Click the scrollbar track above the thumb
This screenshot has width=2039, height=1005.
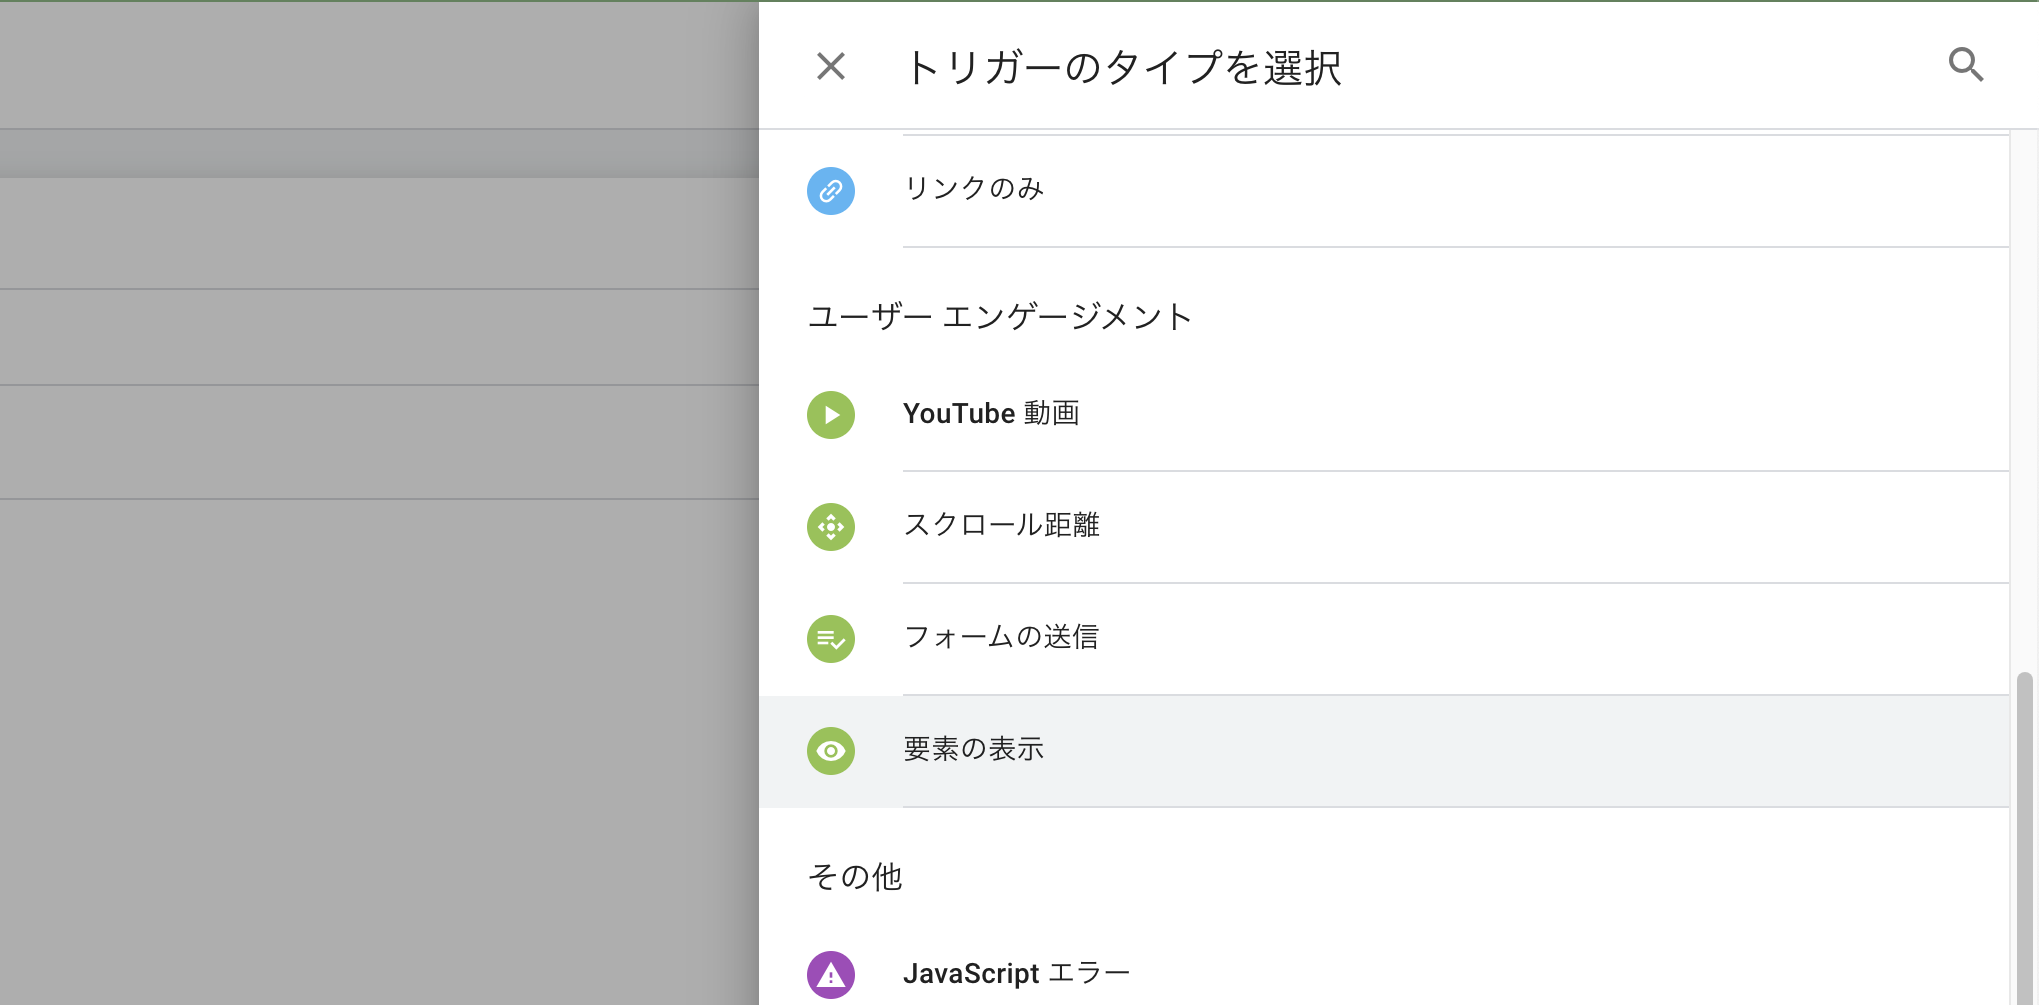2024,400
